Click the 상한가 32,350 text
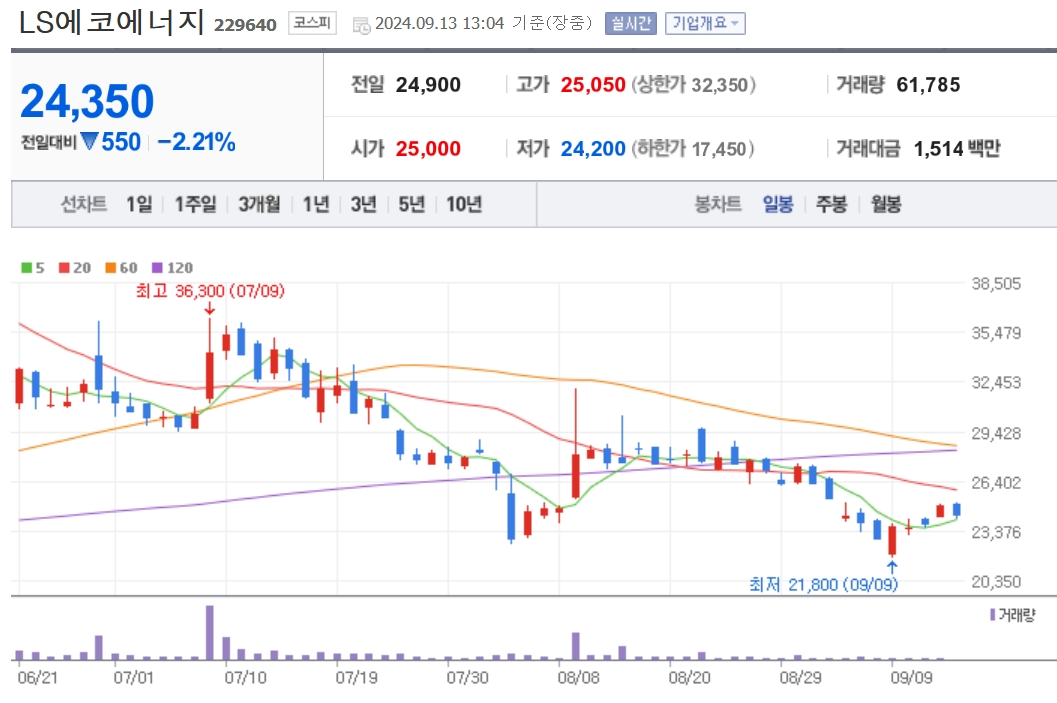The width and height of the screenshot is (1057, 703). (x=694, y=85)
